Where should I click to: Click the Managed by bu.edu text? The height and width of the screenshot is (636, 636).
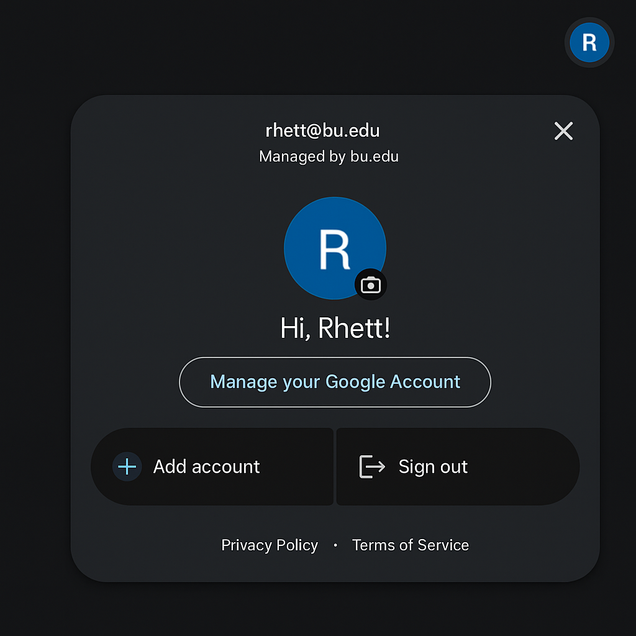[x=329, y=157]
